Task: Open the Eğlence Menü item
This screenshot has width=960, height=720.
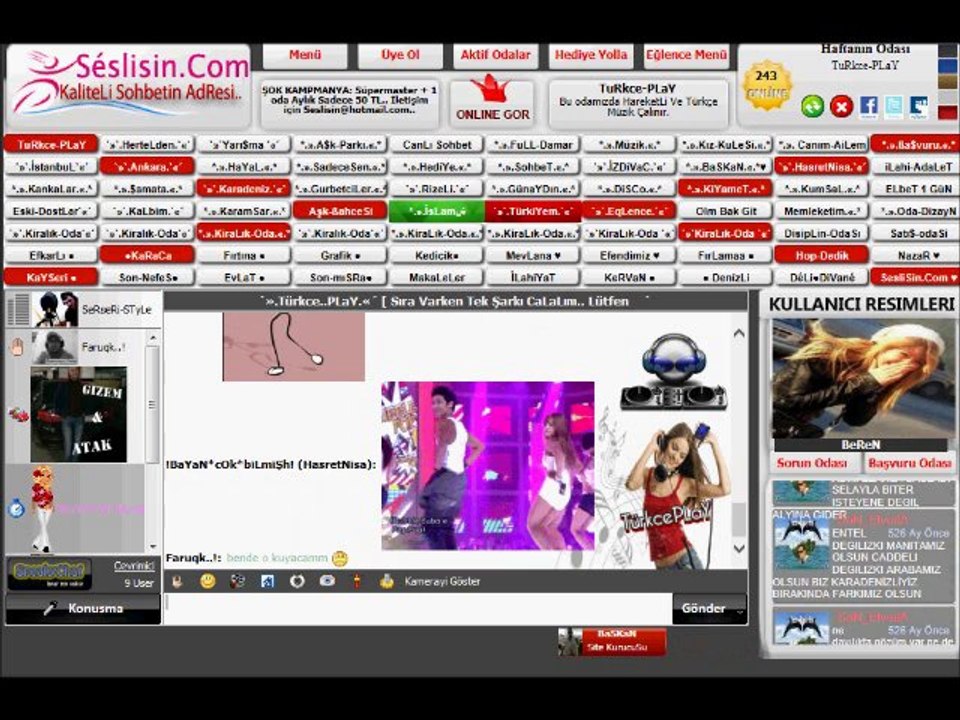Action: (x=687, y=55)
